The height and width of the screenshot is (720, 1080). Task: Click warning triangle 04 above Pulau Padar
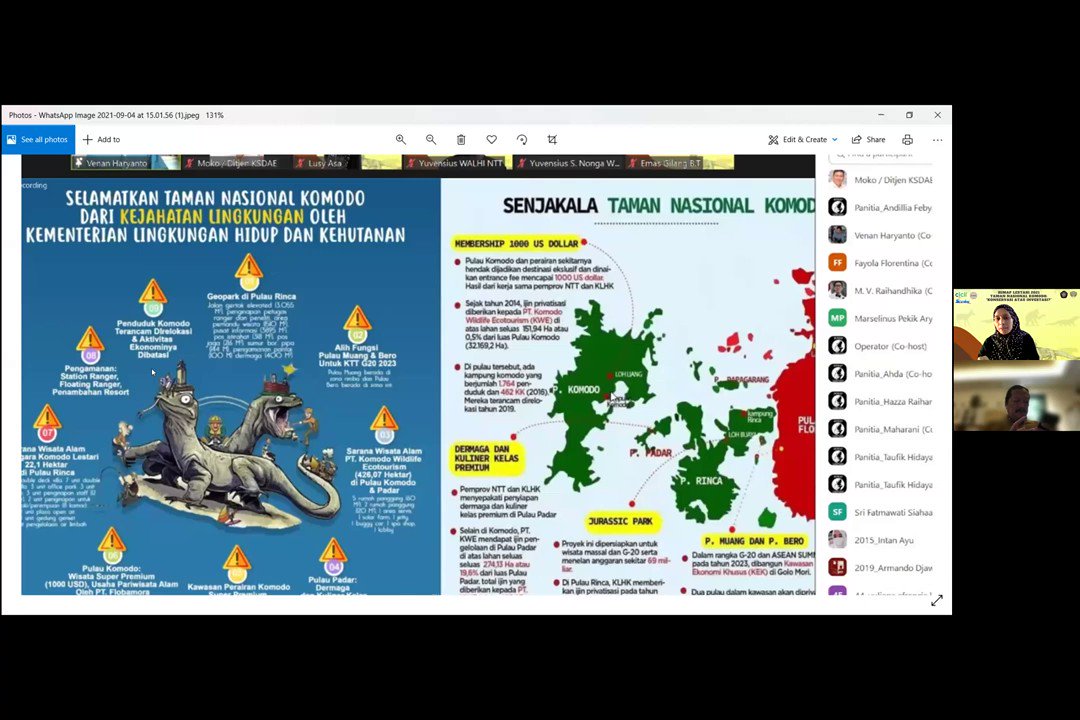[x=333, y=553]
